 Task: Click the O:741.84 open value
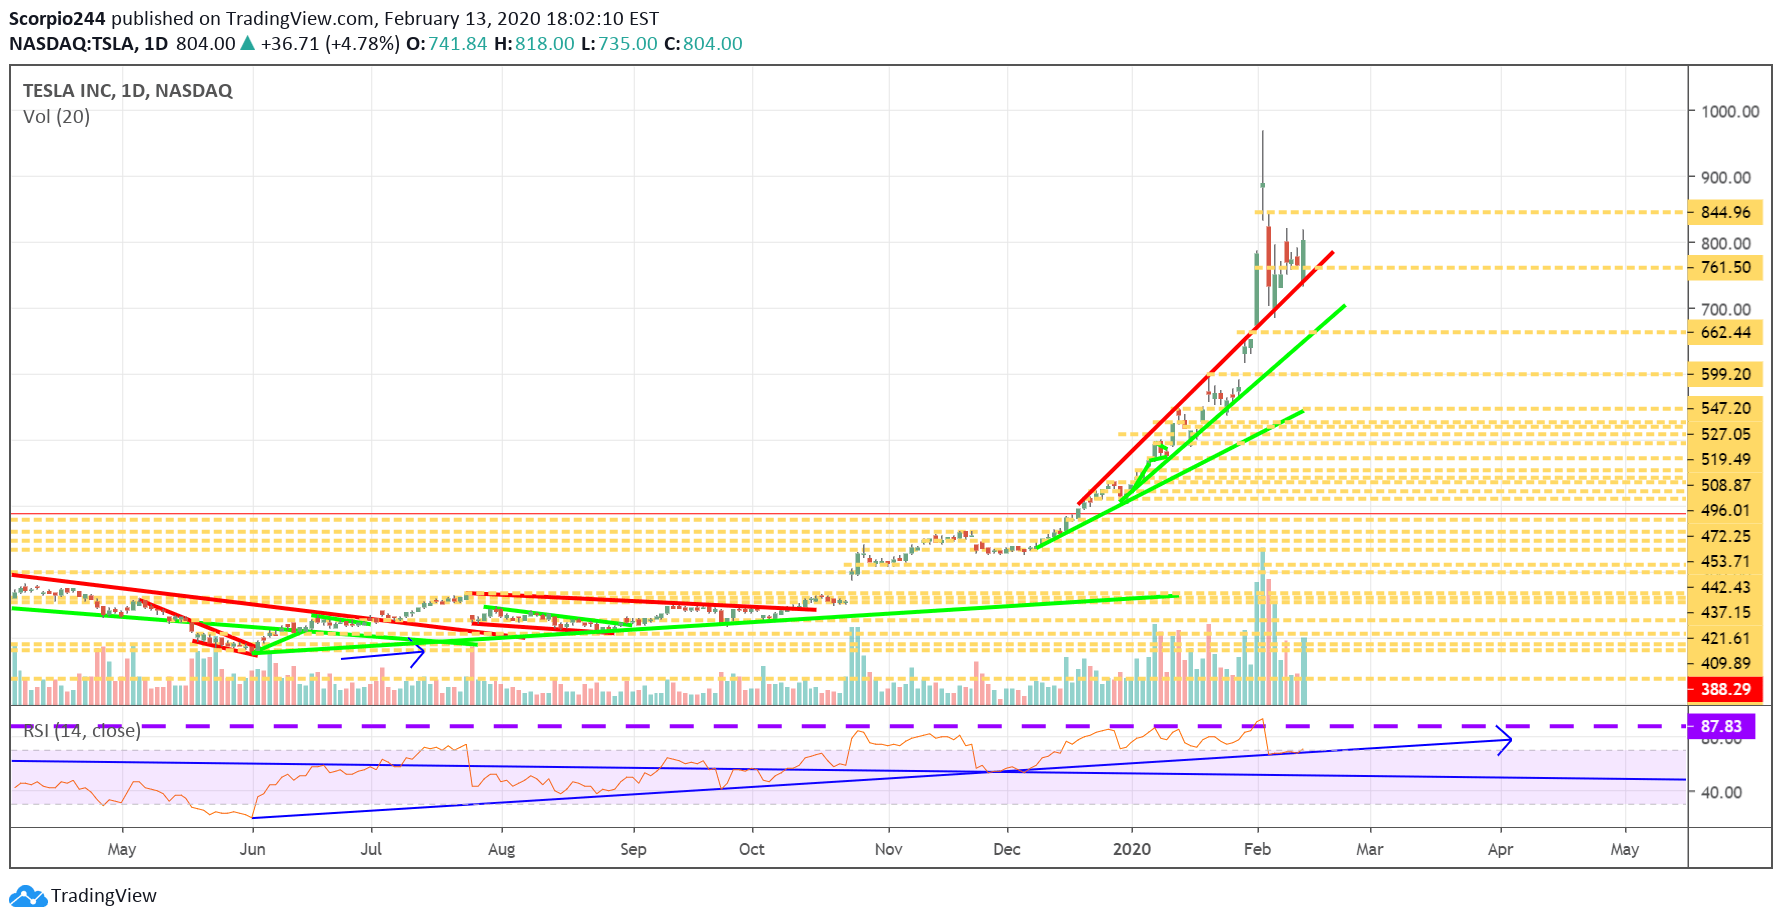[x=446, y=44]
